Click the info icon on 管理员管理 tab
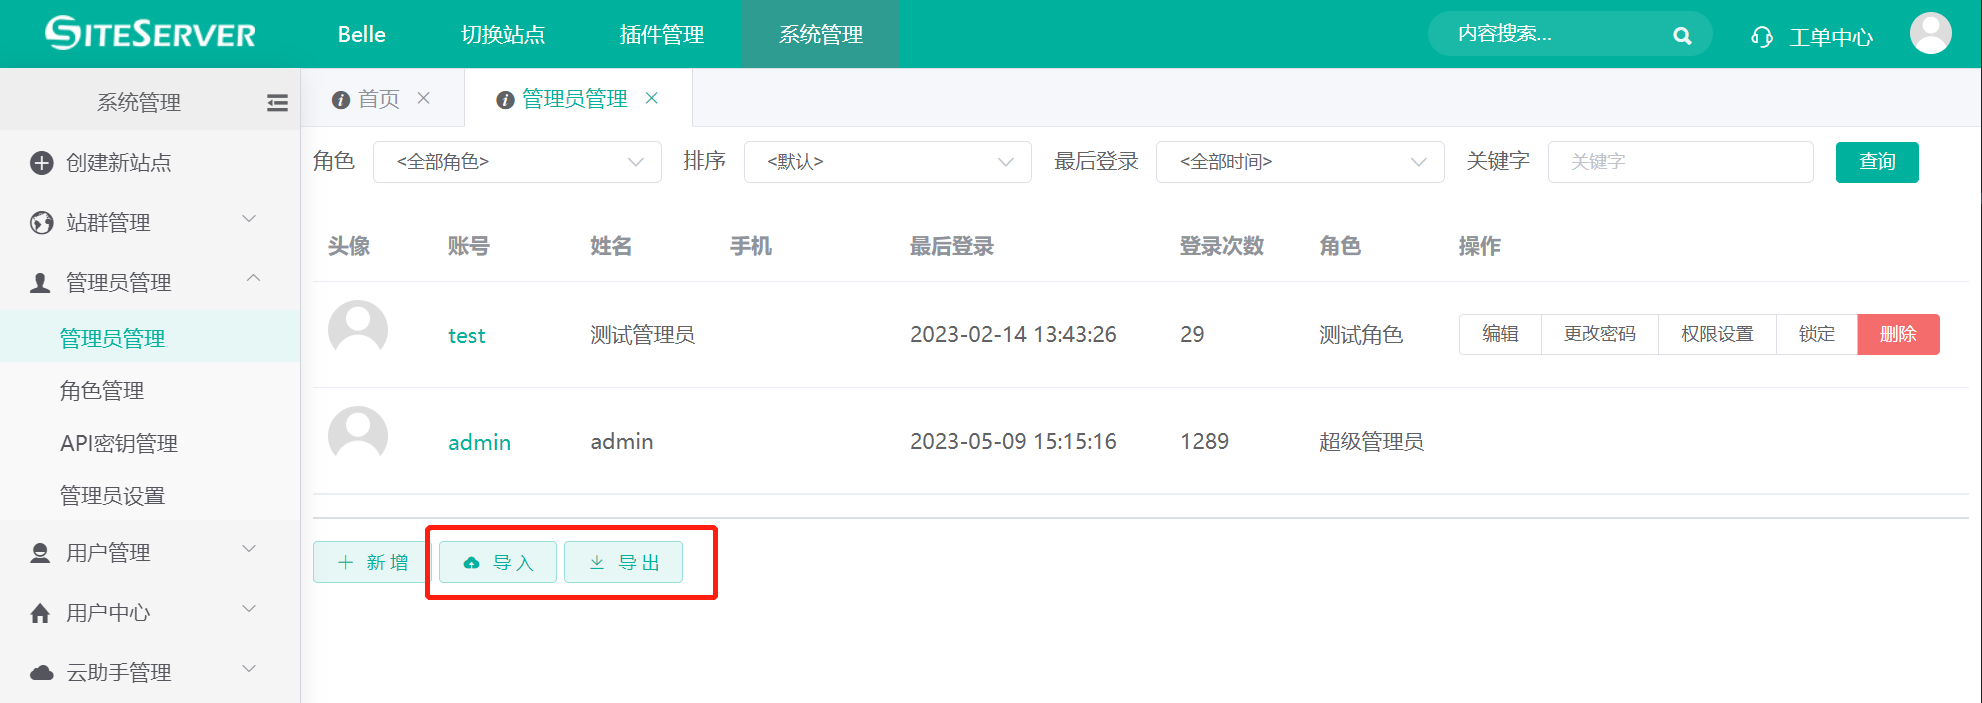1982x703 pixels. coord(505,99)
